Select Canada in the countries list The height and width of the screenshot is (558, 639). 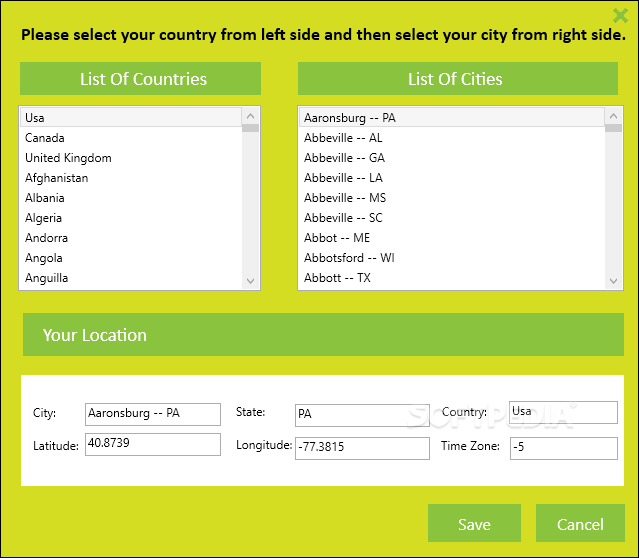tap(131, 138)
